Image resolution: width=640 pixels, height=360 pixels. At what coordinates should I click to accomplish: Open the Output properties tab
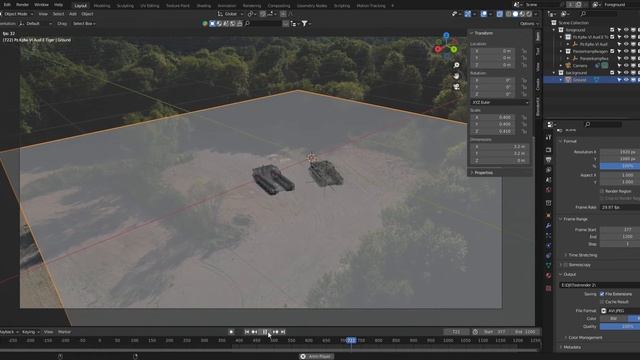[548, 160]
